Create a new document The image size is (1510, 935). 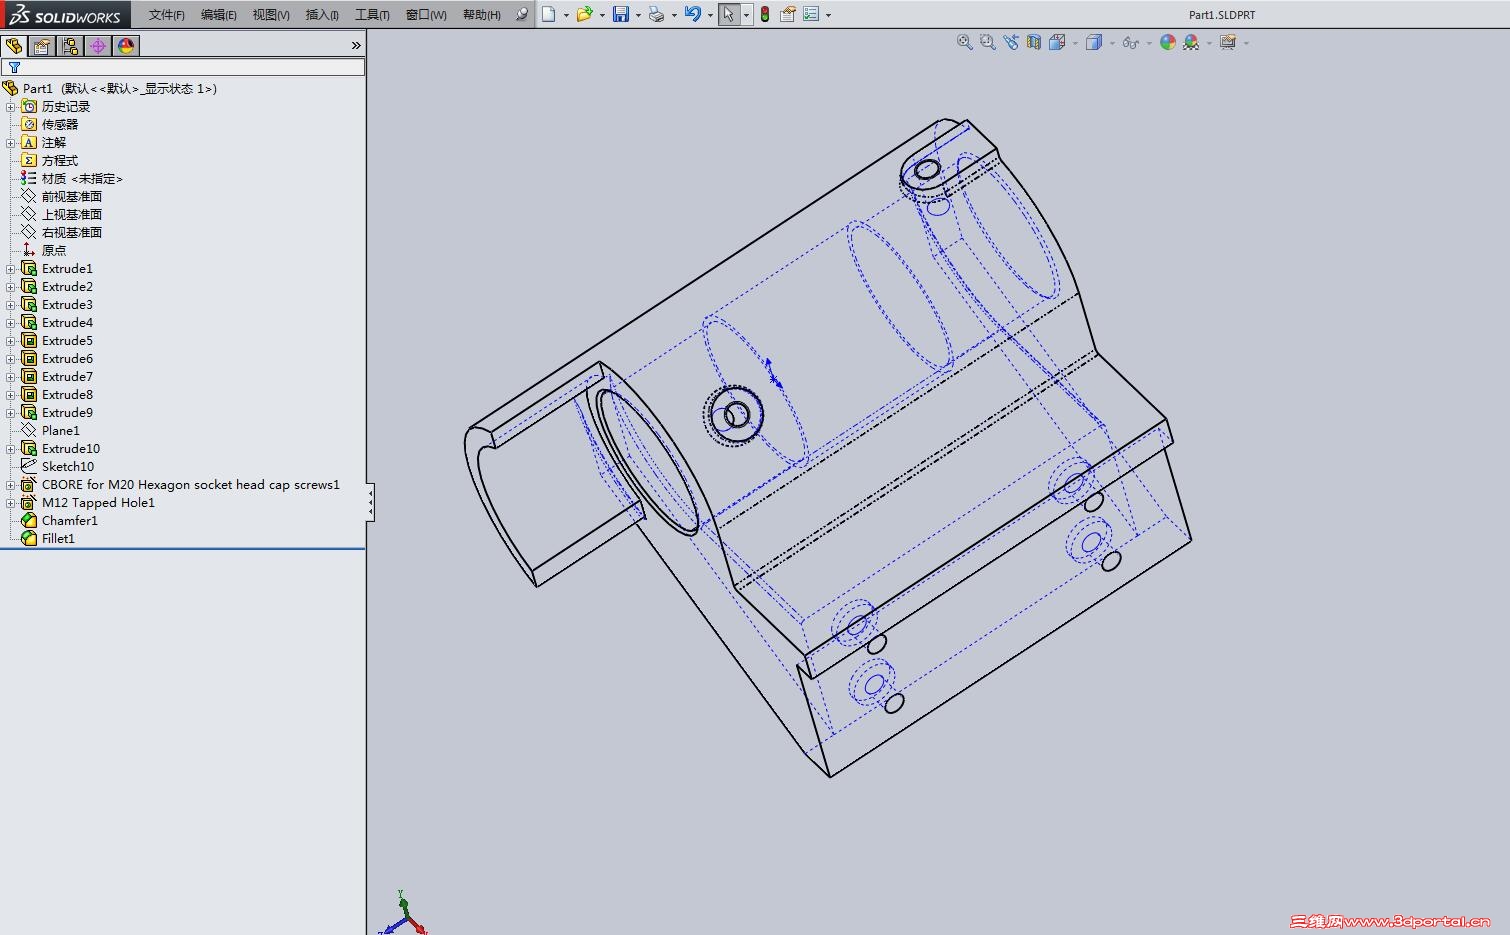[548, 14]
